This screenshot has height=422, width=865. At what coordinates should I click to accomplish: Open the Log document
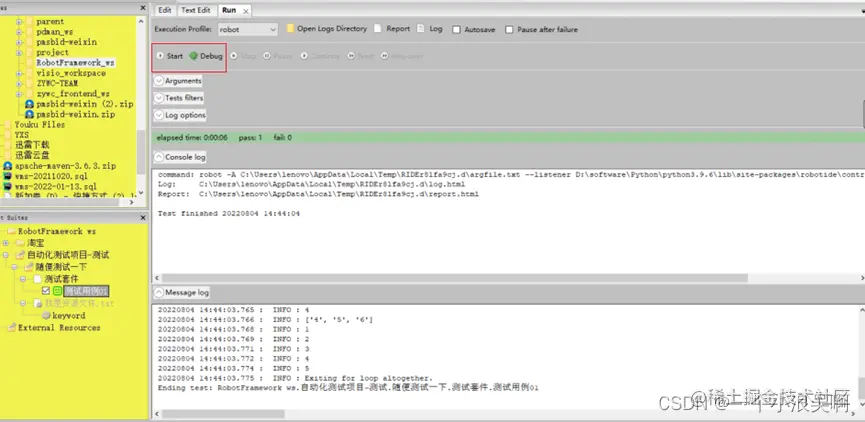(430, 29)
